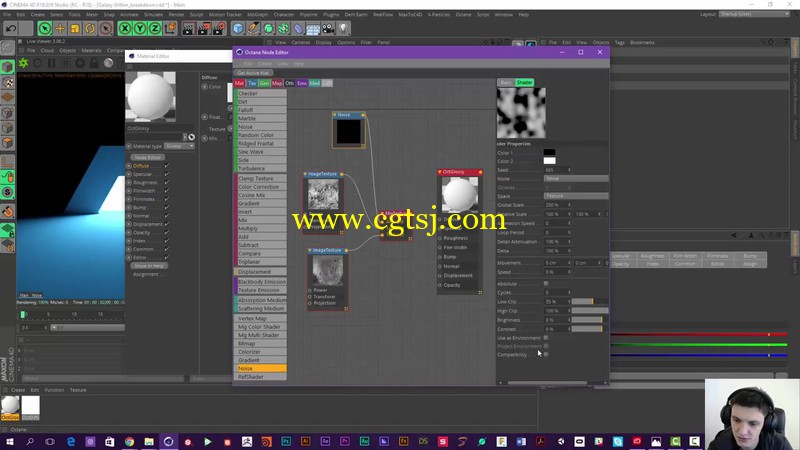Image resolution: width=800 pixels, height=450 pixels.
Task: Toggle Specular channel checkbox
Action: coord(167,174)
